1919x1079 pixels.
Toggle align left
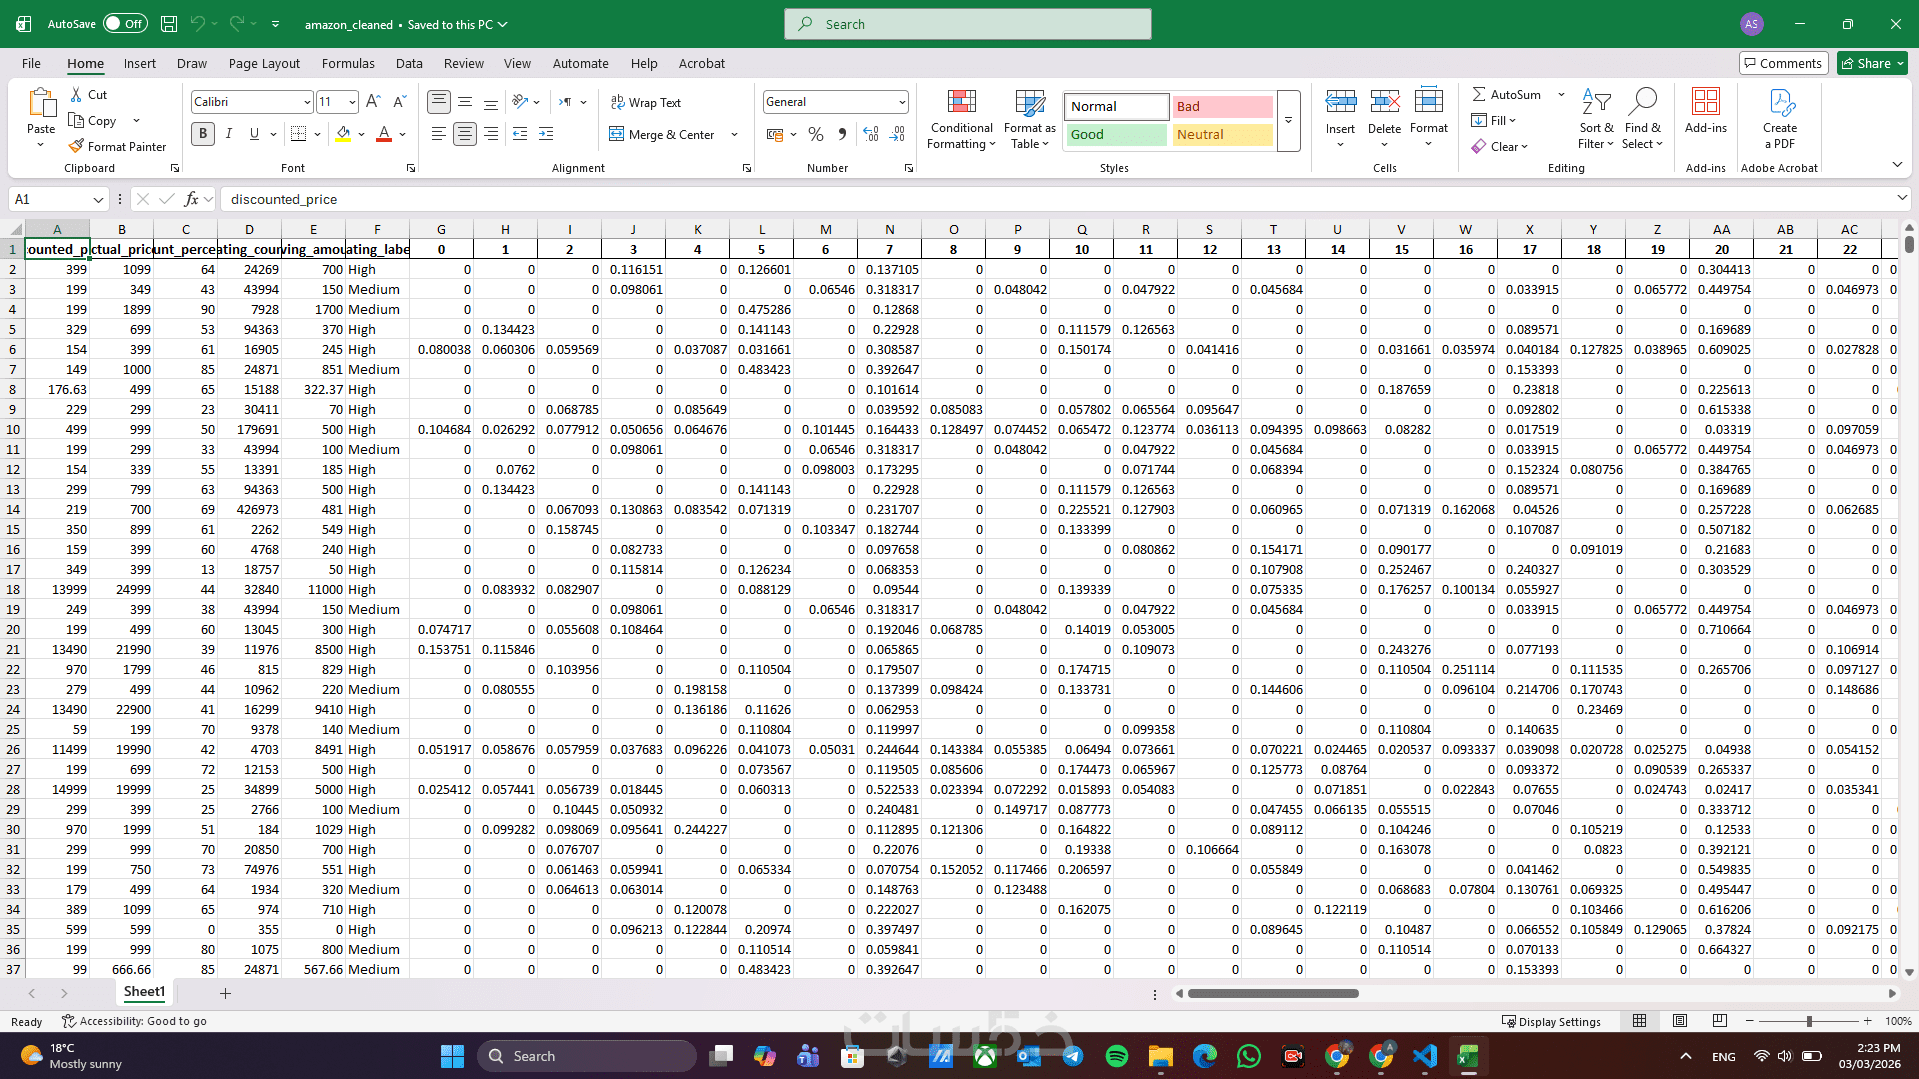pos(439,134)
